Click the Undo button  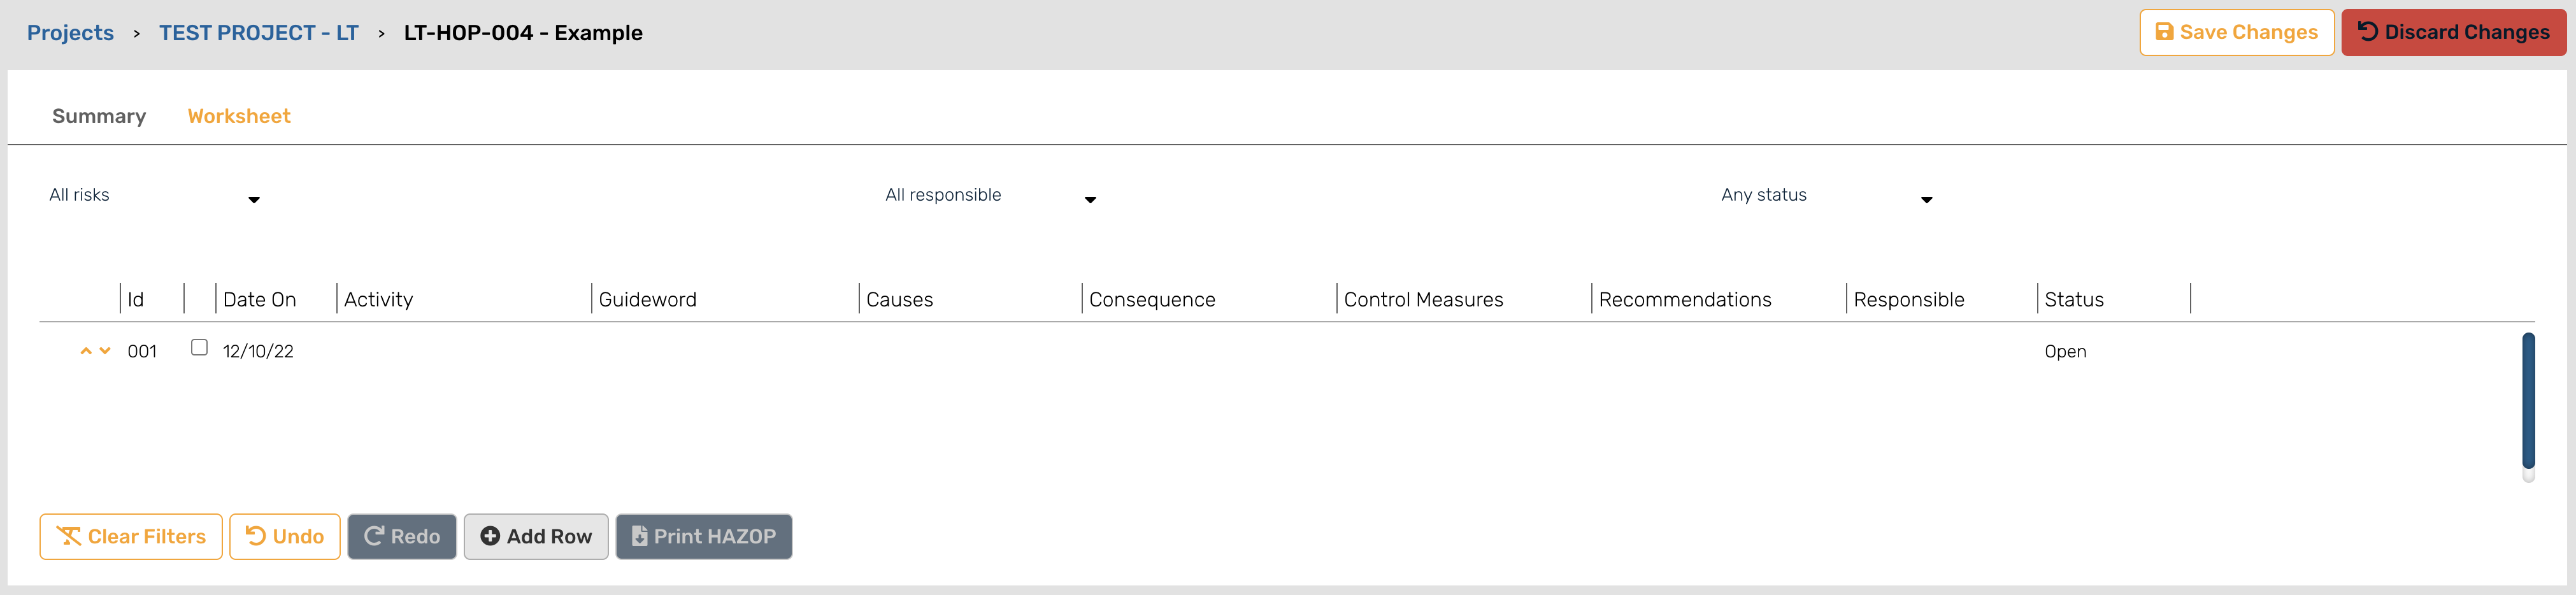click(x=285, y=536)
